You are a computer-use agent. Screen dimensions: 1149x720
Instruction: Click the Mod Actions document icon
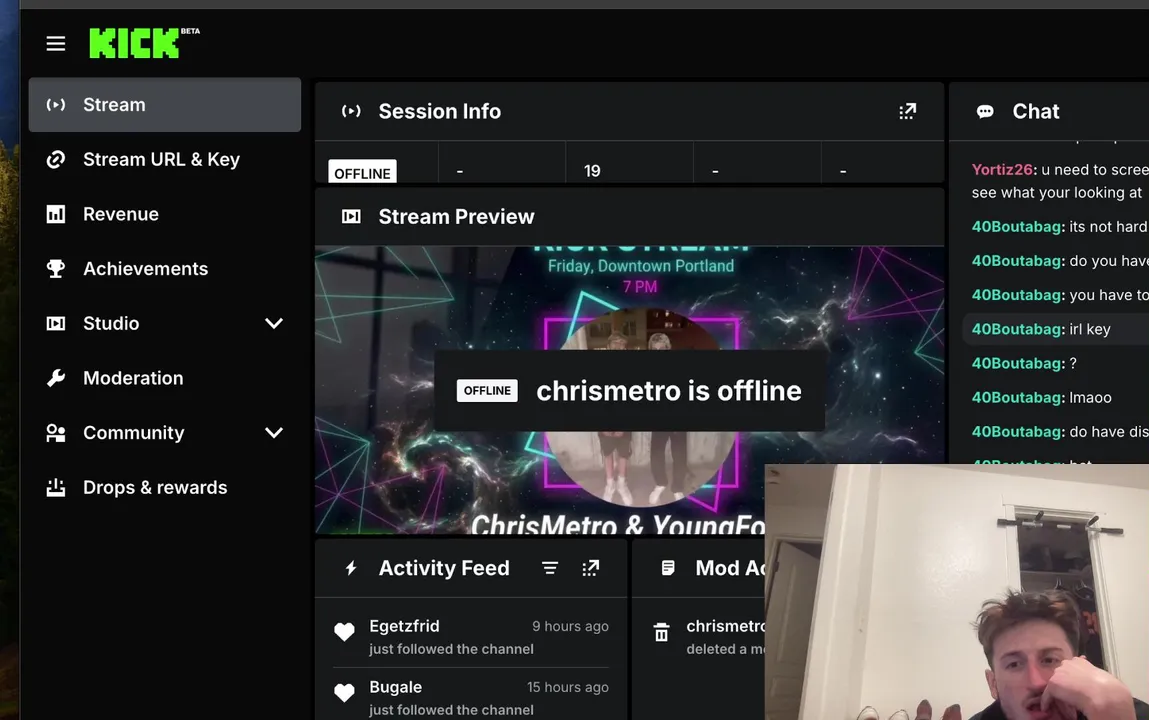tap(668, 568)
